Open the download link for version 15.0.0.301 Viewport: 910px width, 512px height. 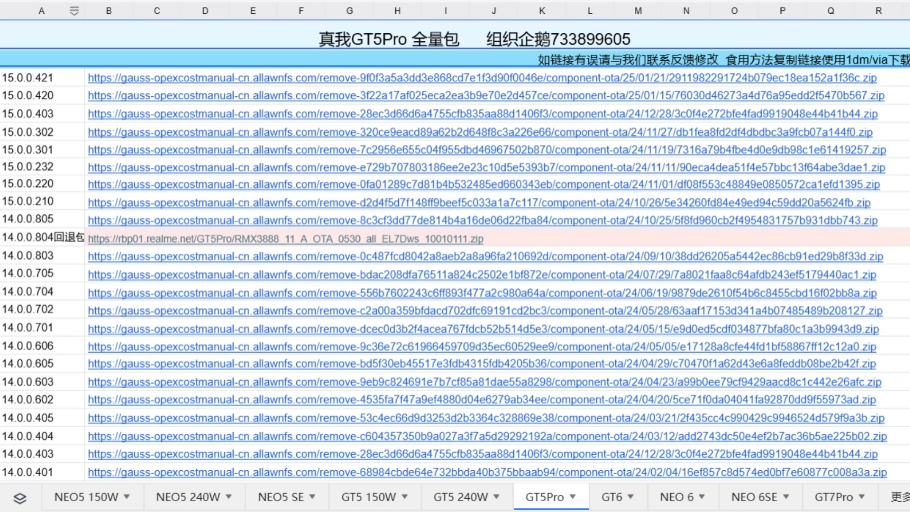pos(487,150)
